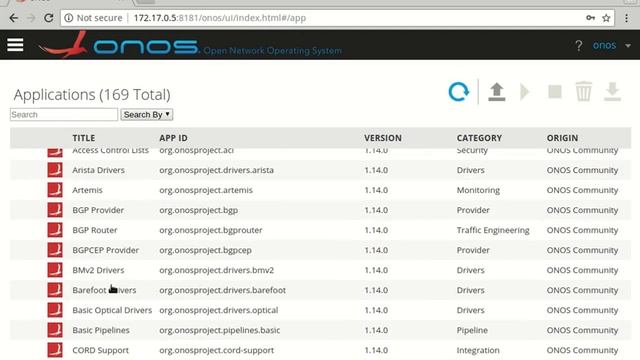640x360 pixels.
Task: Bookmark this page with star icon
Action: coord(606,18)
